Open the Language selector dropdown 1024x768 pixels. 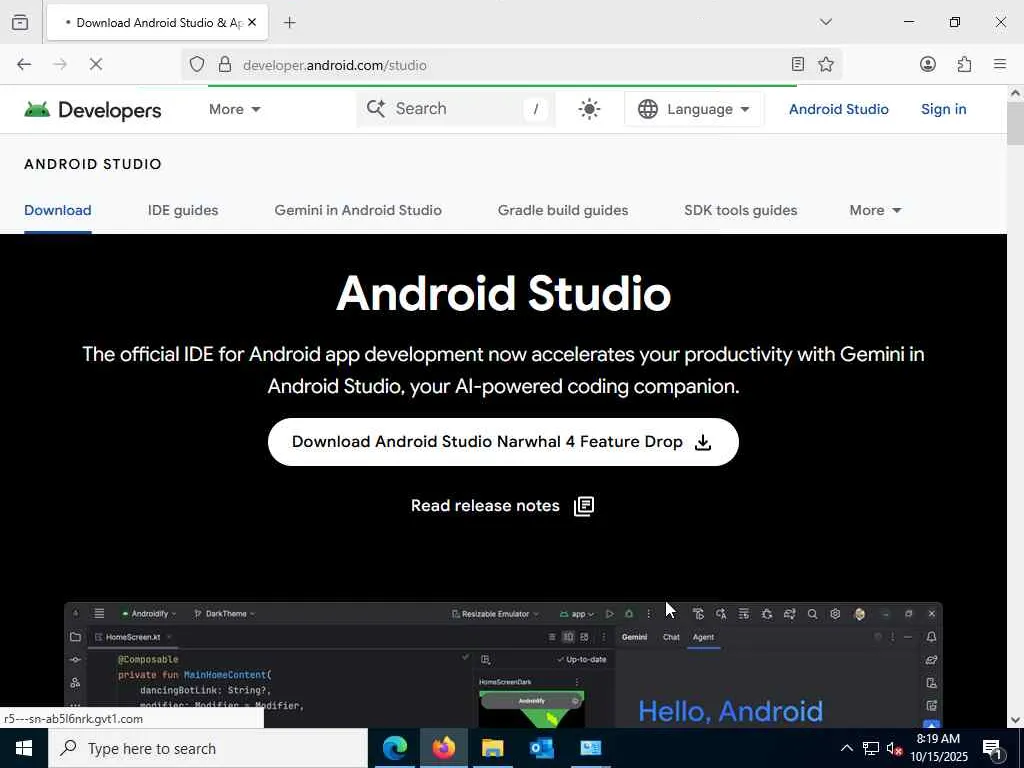point(693,109)
